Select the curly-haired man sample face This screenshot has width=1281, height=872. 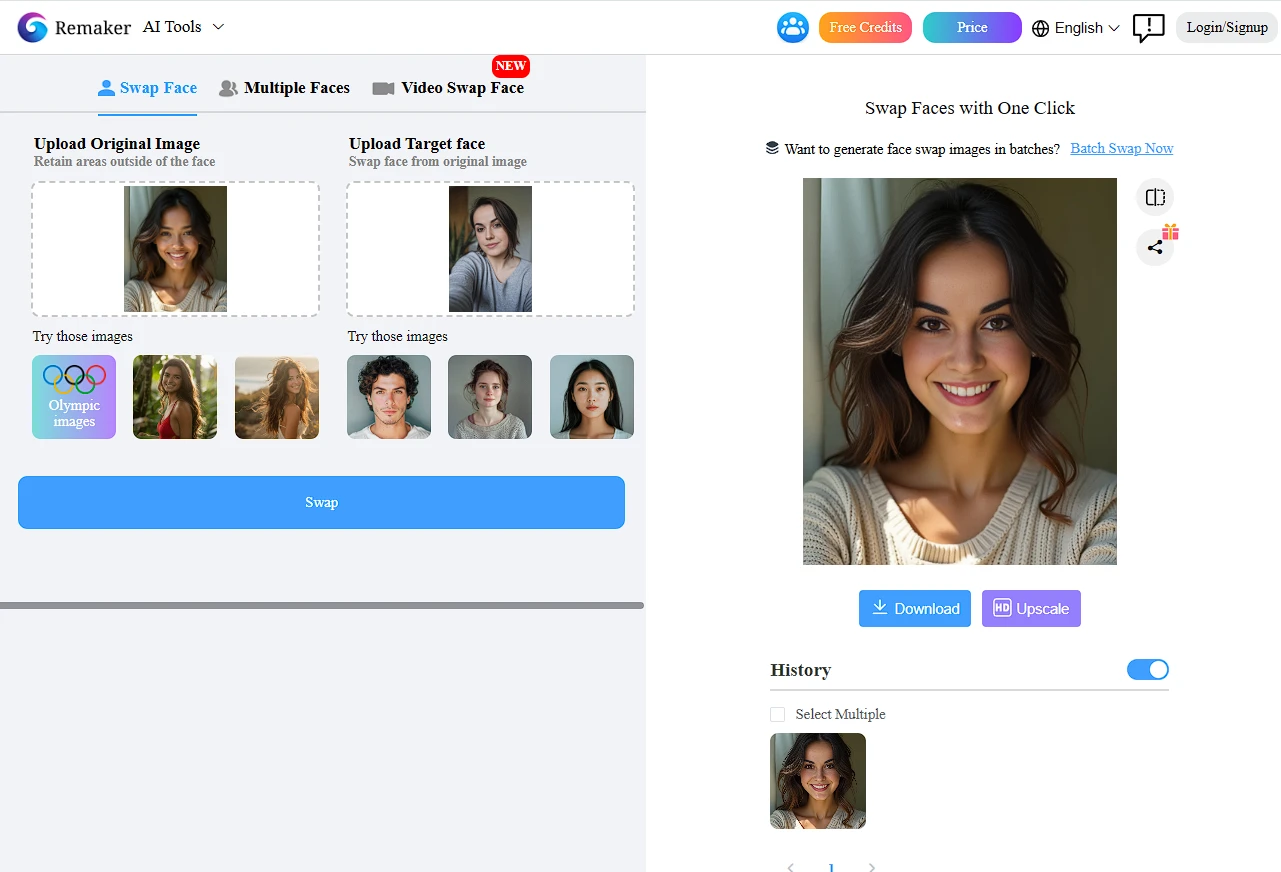tap(389, 397)
